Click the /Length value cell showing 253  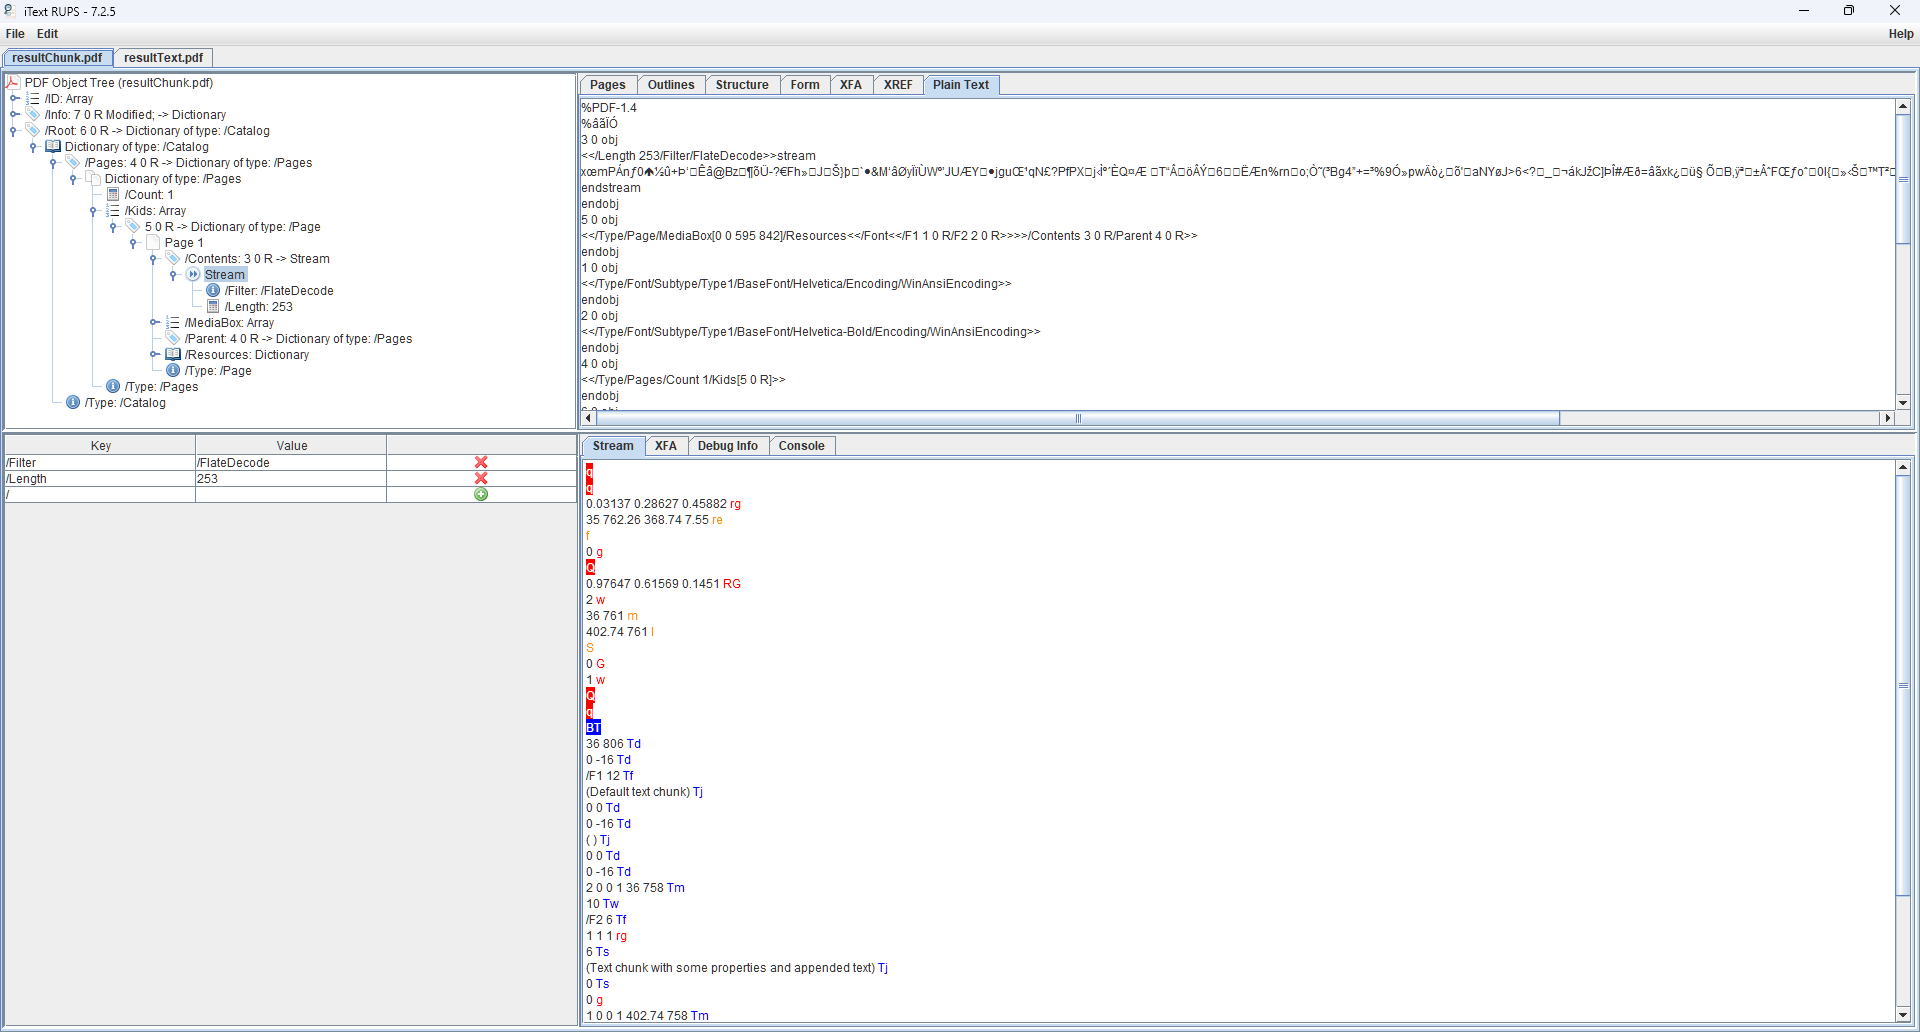290,478
